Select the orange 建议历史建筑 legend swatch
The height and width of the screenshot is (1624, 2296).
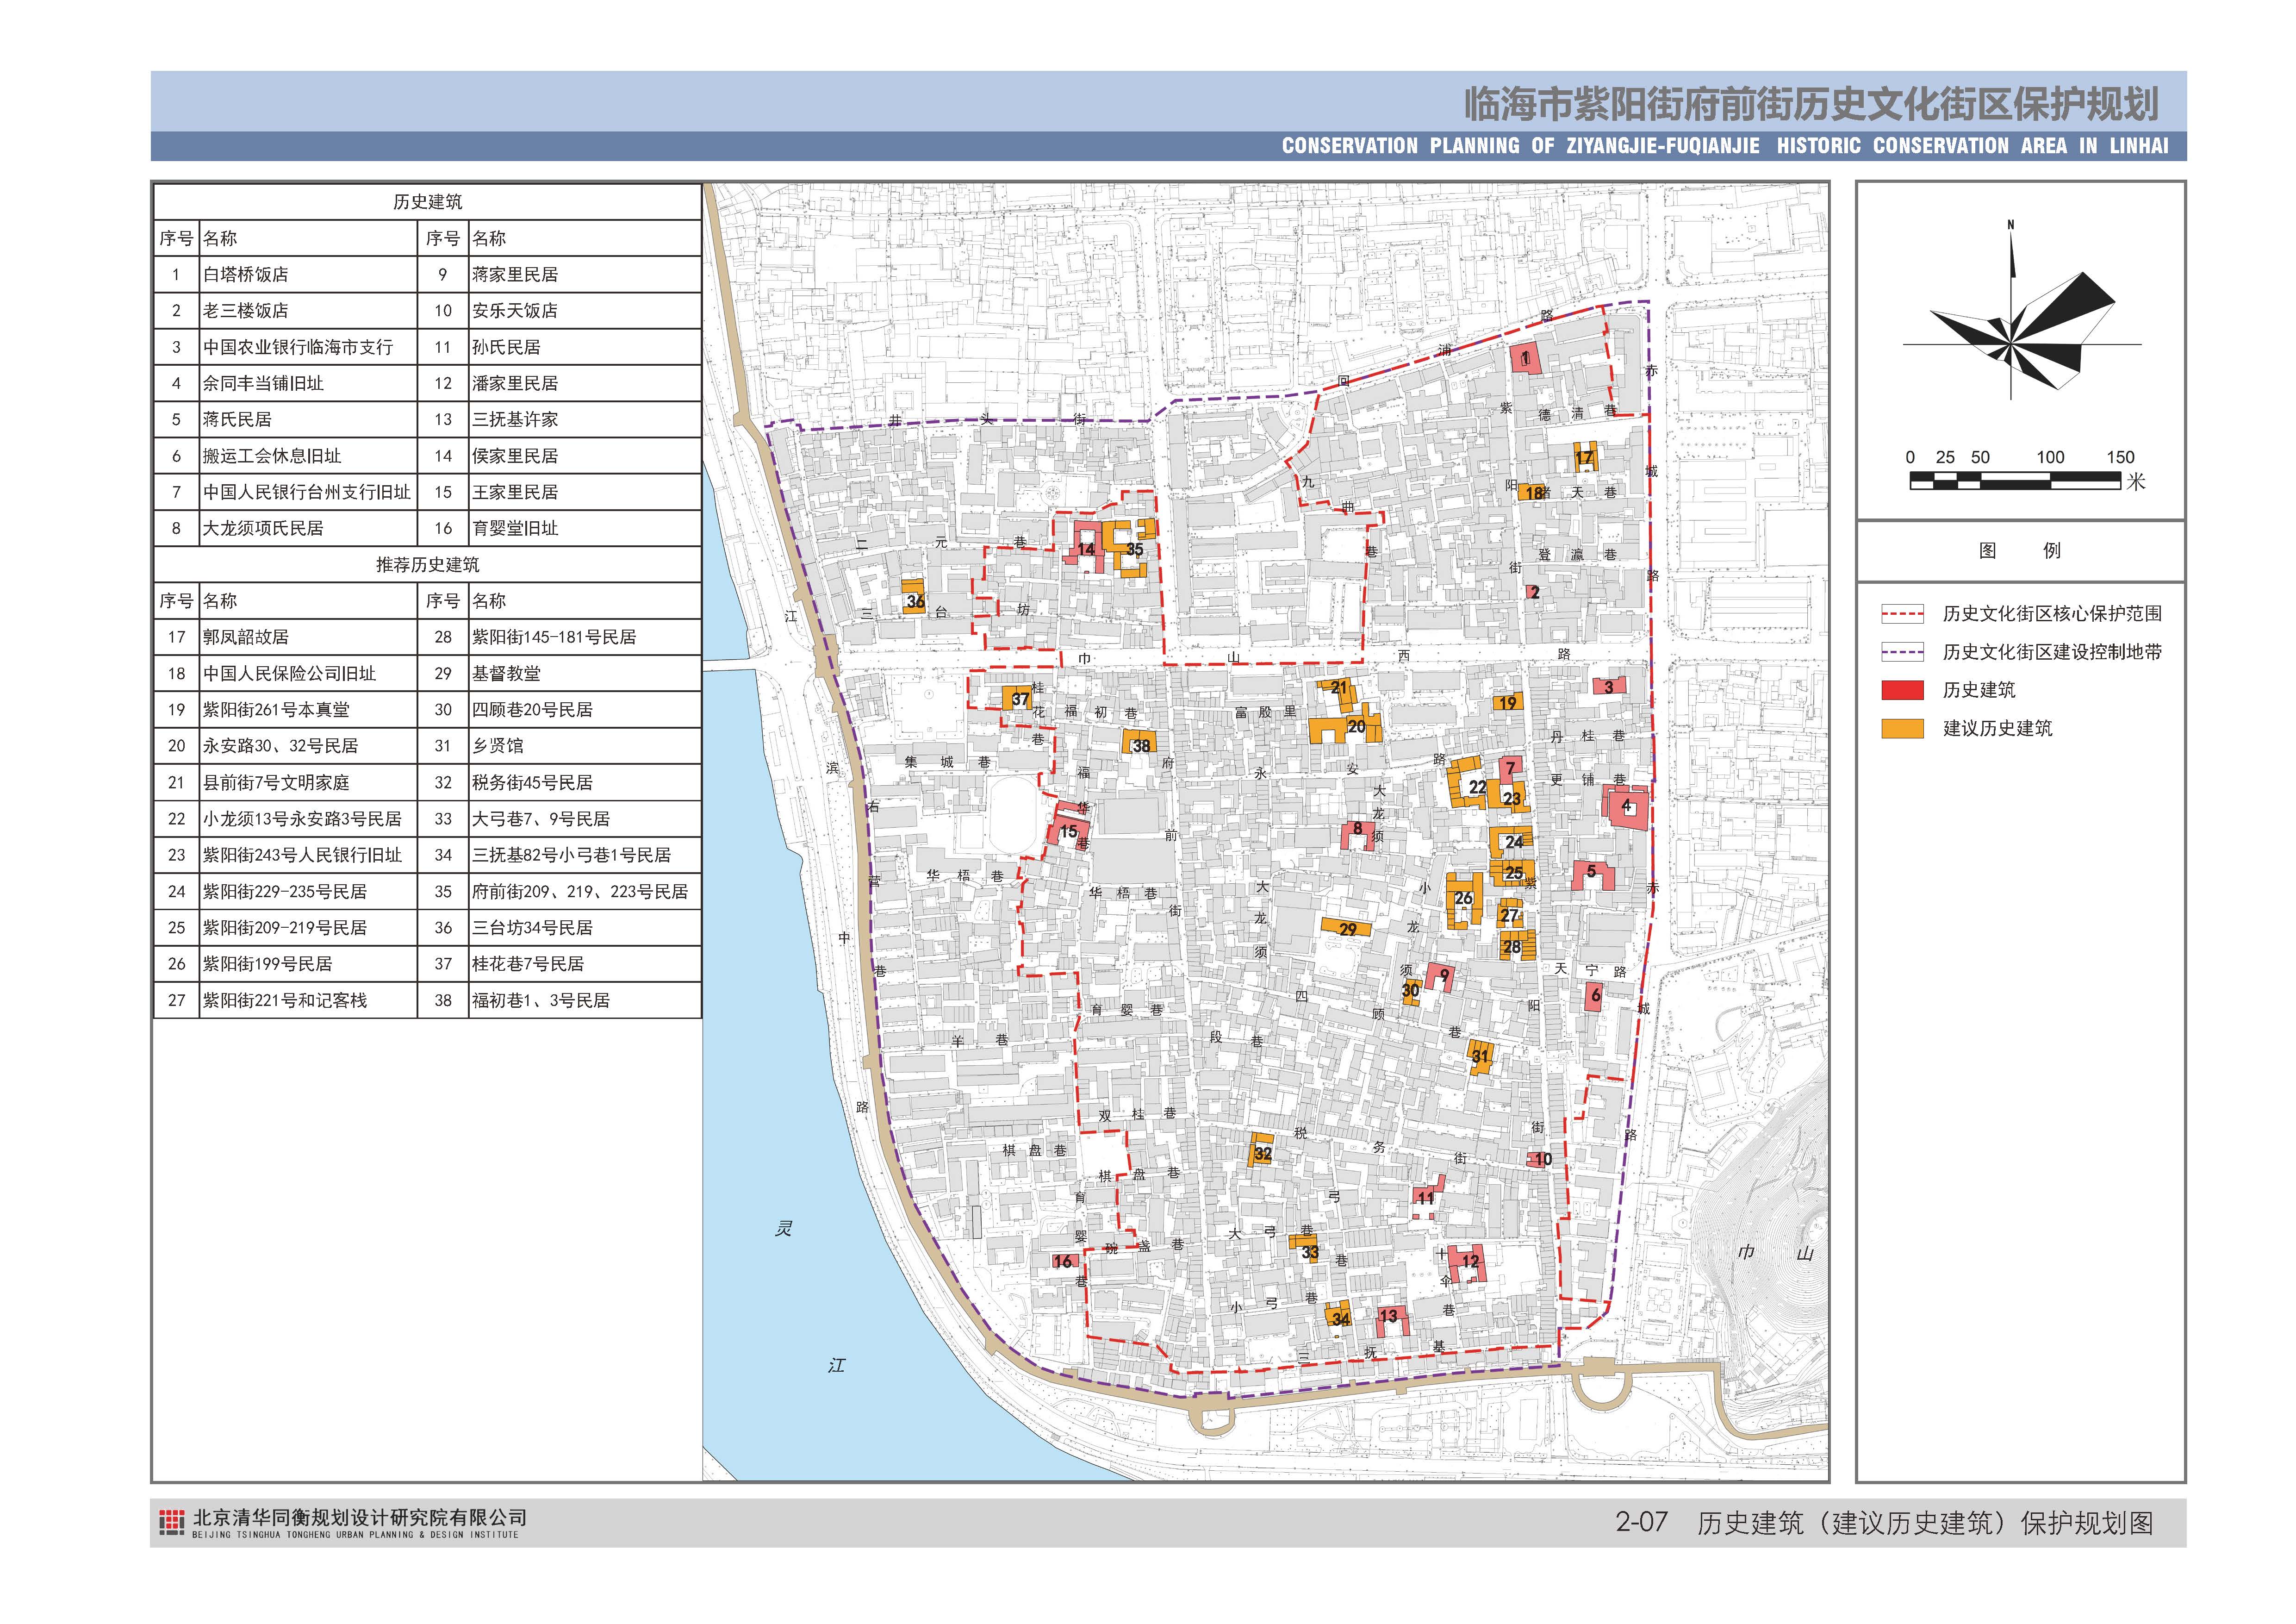pyautogui.click(x=1902, y=729)
